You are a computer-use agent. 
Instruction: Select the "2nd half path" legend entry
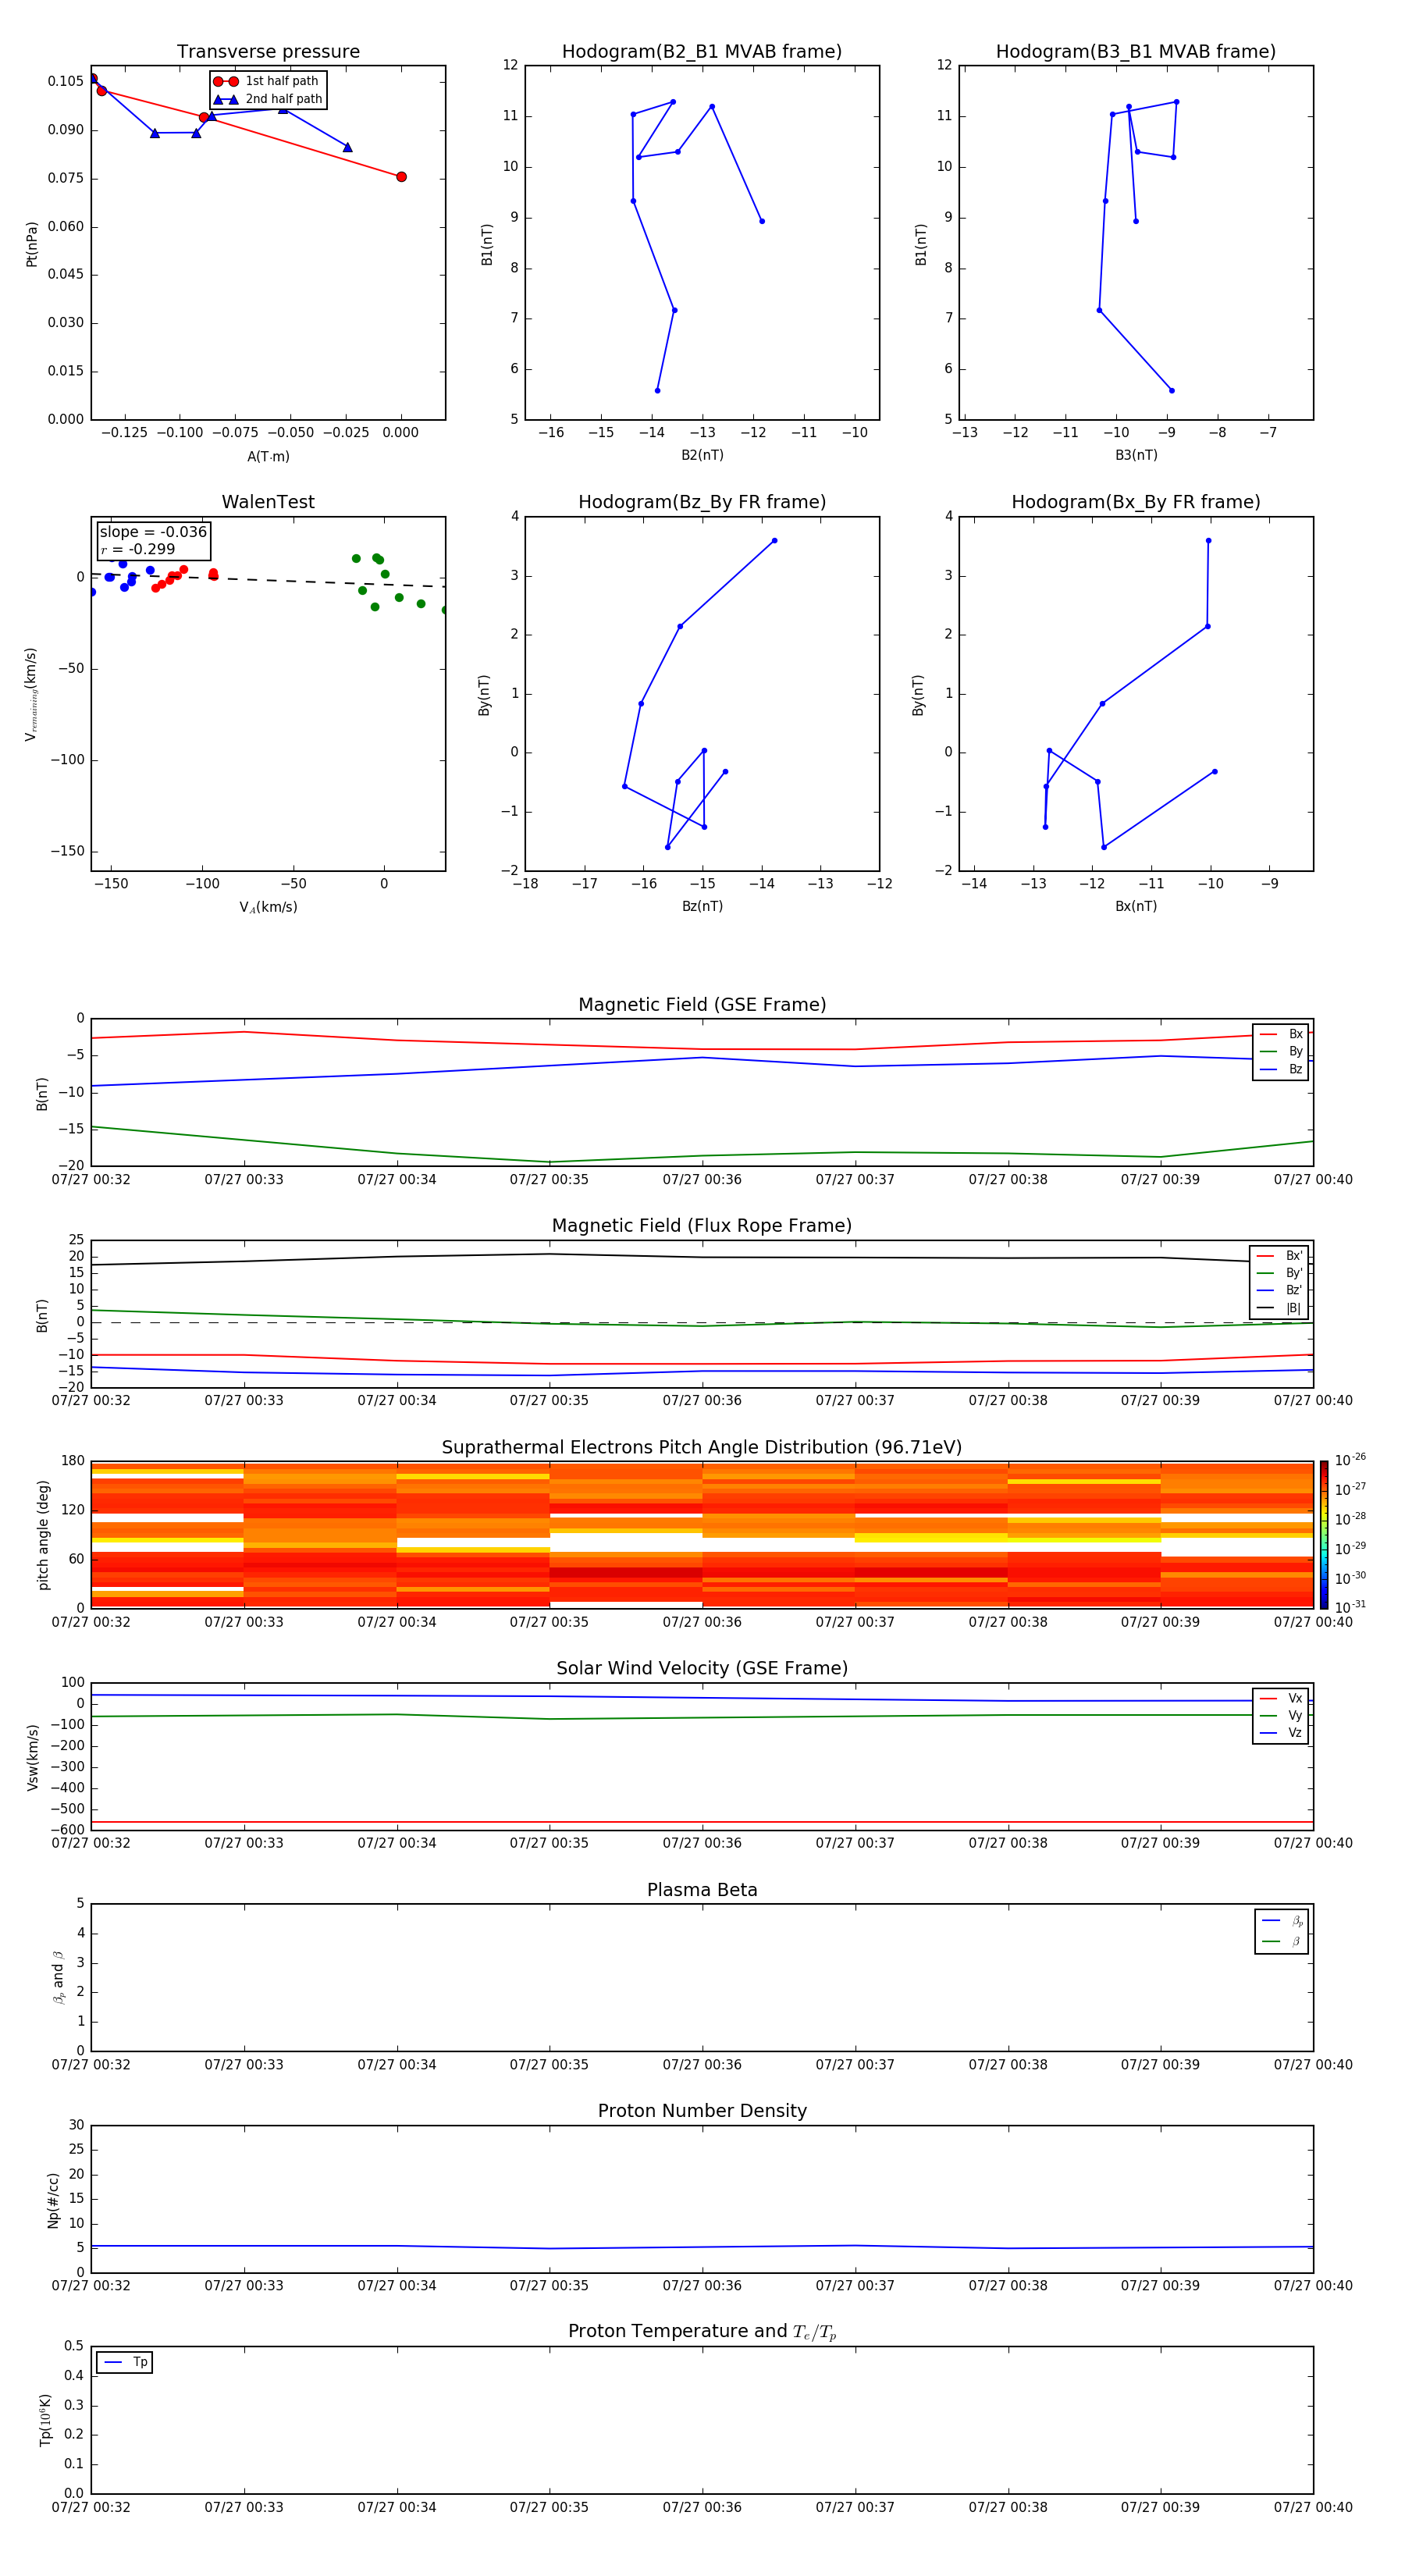click(x=268, y=99)
